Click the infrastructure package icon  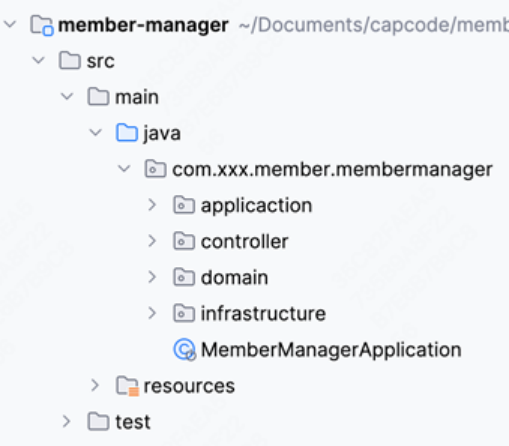tap(184, 313)
